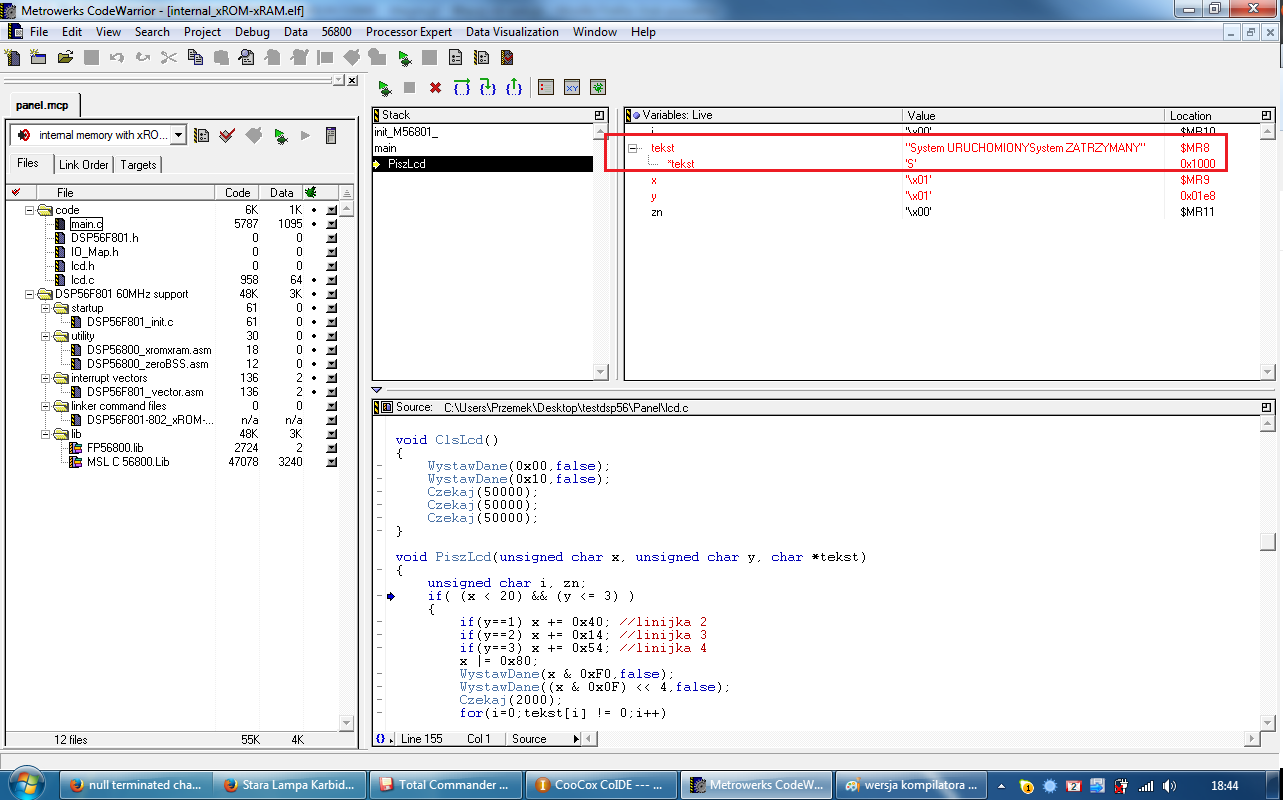
Task: Open the build target dropdown list
Action: point(178,135)
